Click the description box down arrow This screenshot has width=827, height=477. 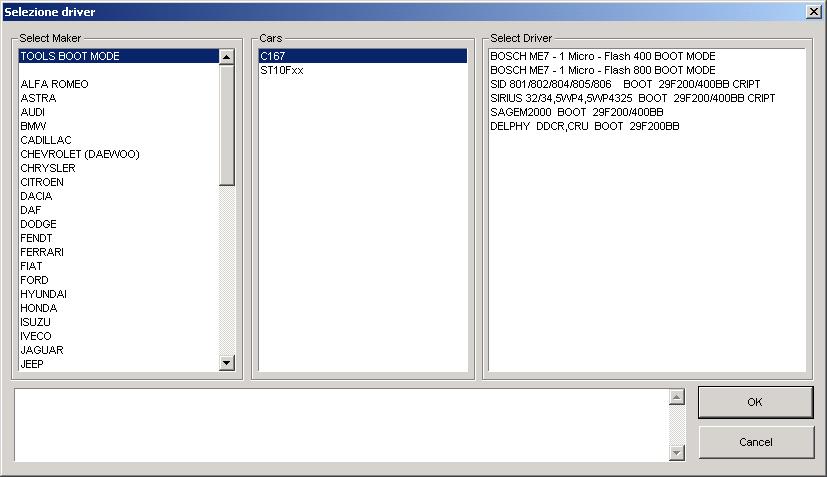pyautogui.click(x=677, y=453)
